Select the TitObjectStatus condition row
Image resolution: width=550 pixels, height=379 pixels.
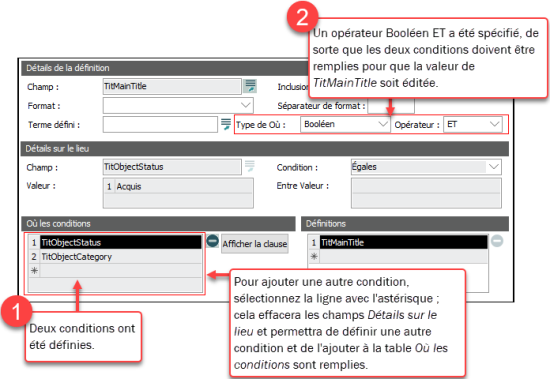click(x=121, y=242)
